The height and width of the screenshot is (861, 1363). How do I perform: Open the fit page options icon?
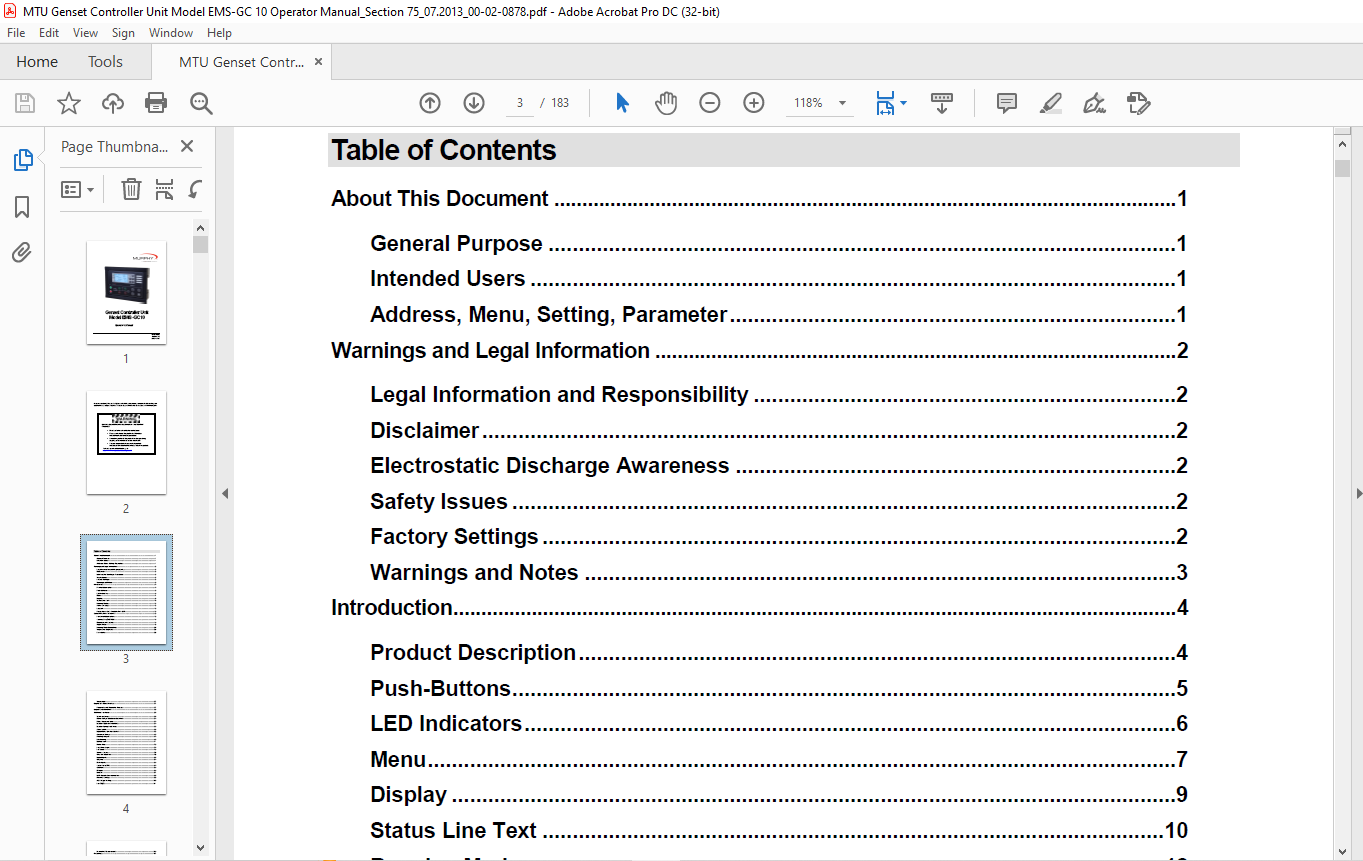890,103
